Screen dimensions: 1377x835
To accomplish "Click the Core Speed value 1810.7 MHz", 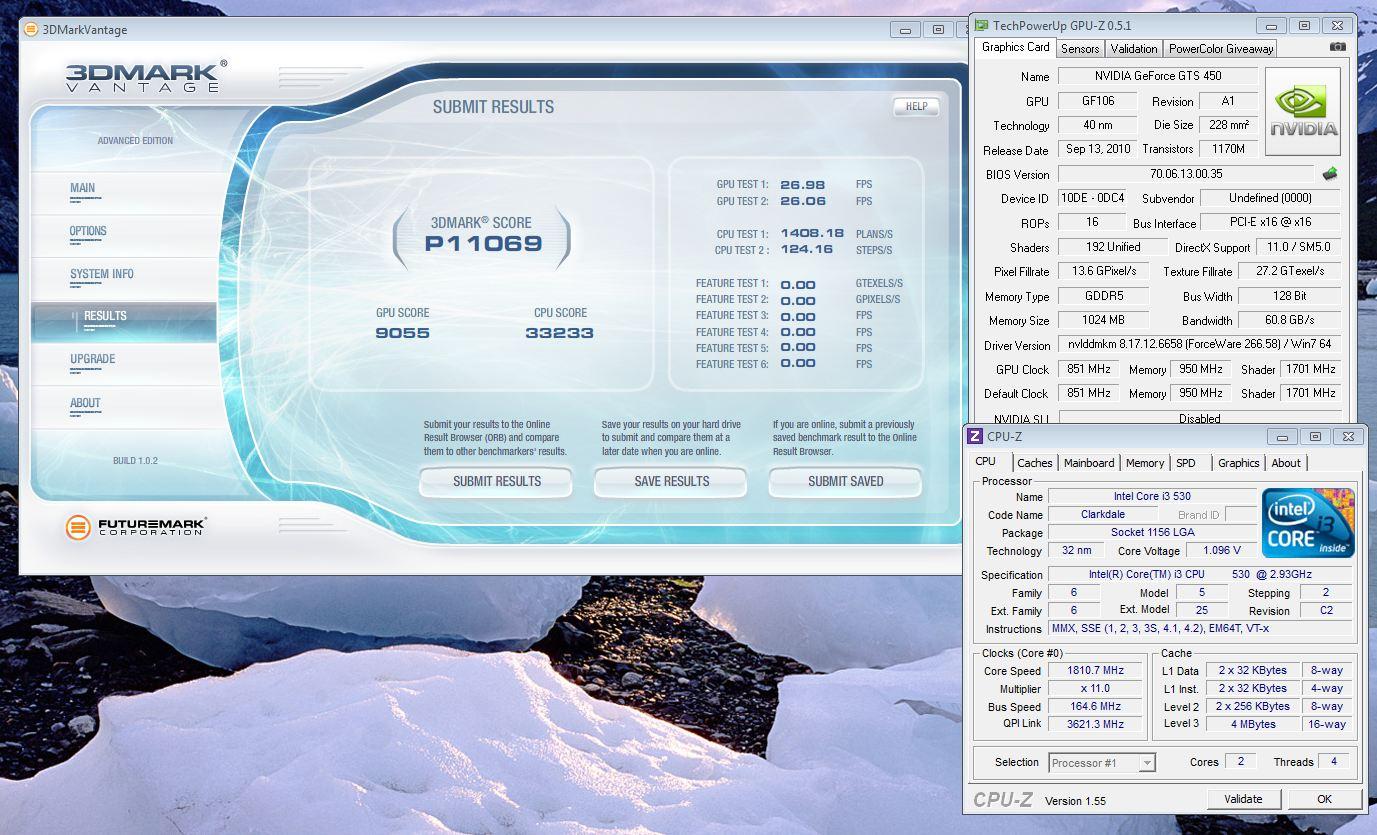I will coord(1095,671).
